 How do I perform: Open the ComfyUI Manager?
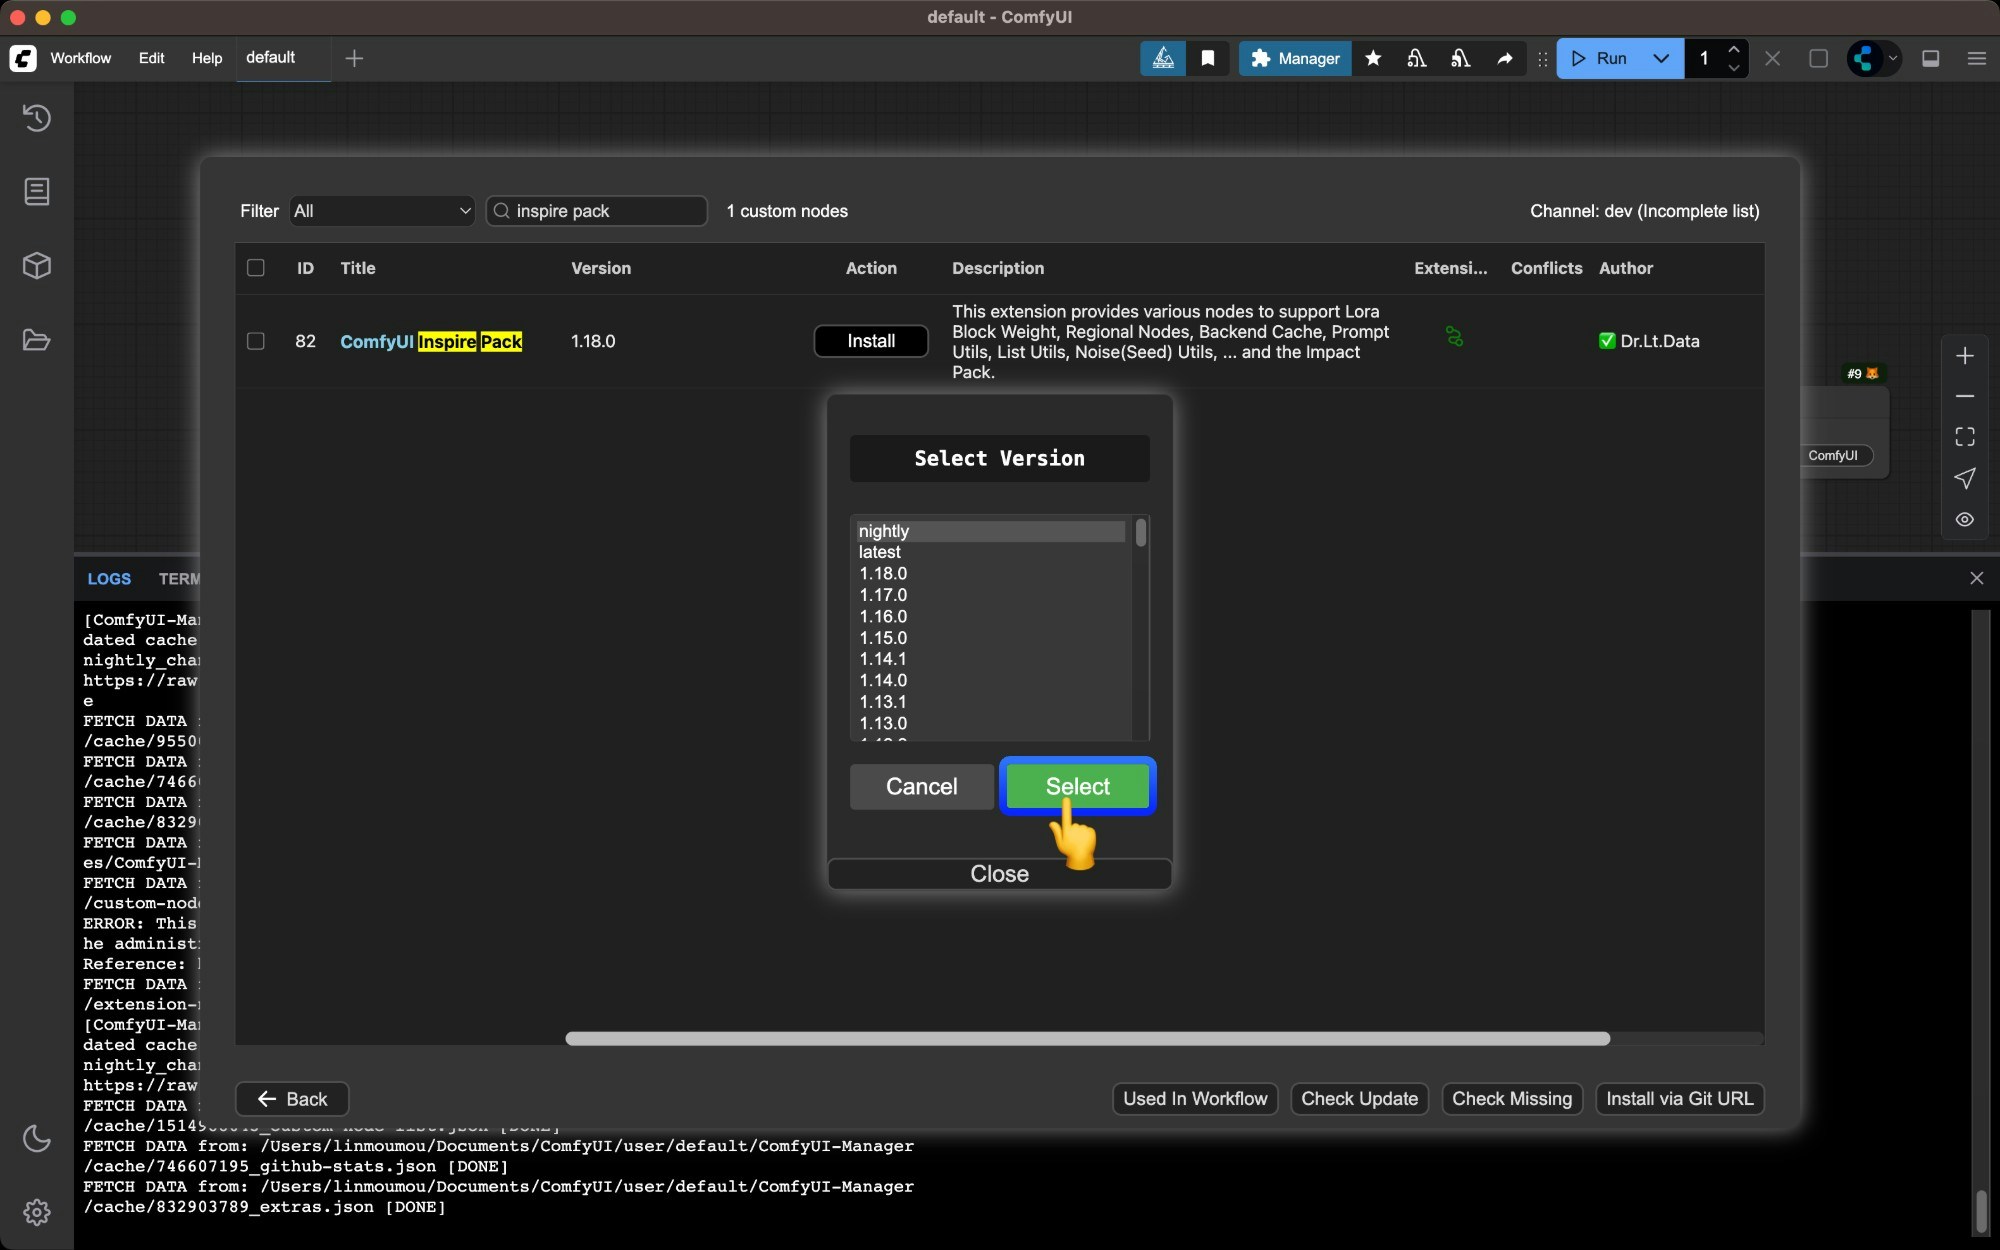1293,58
